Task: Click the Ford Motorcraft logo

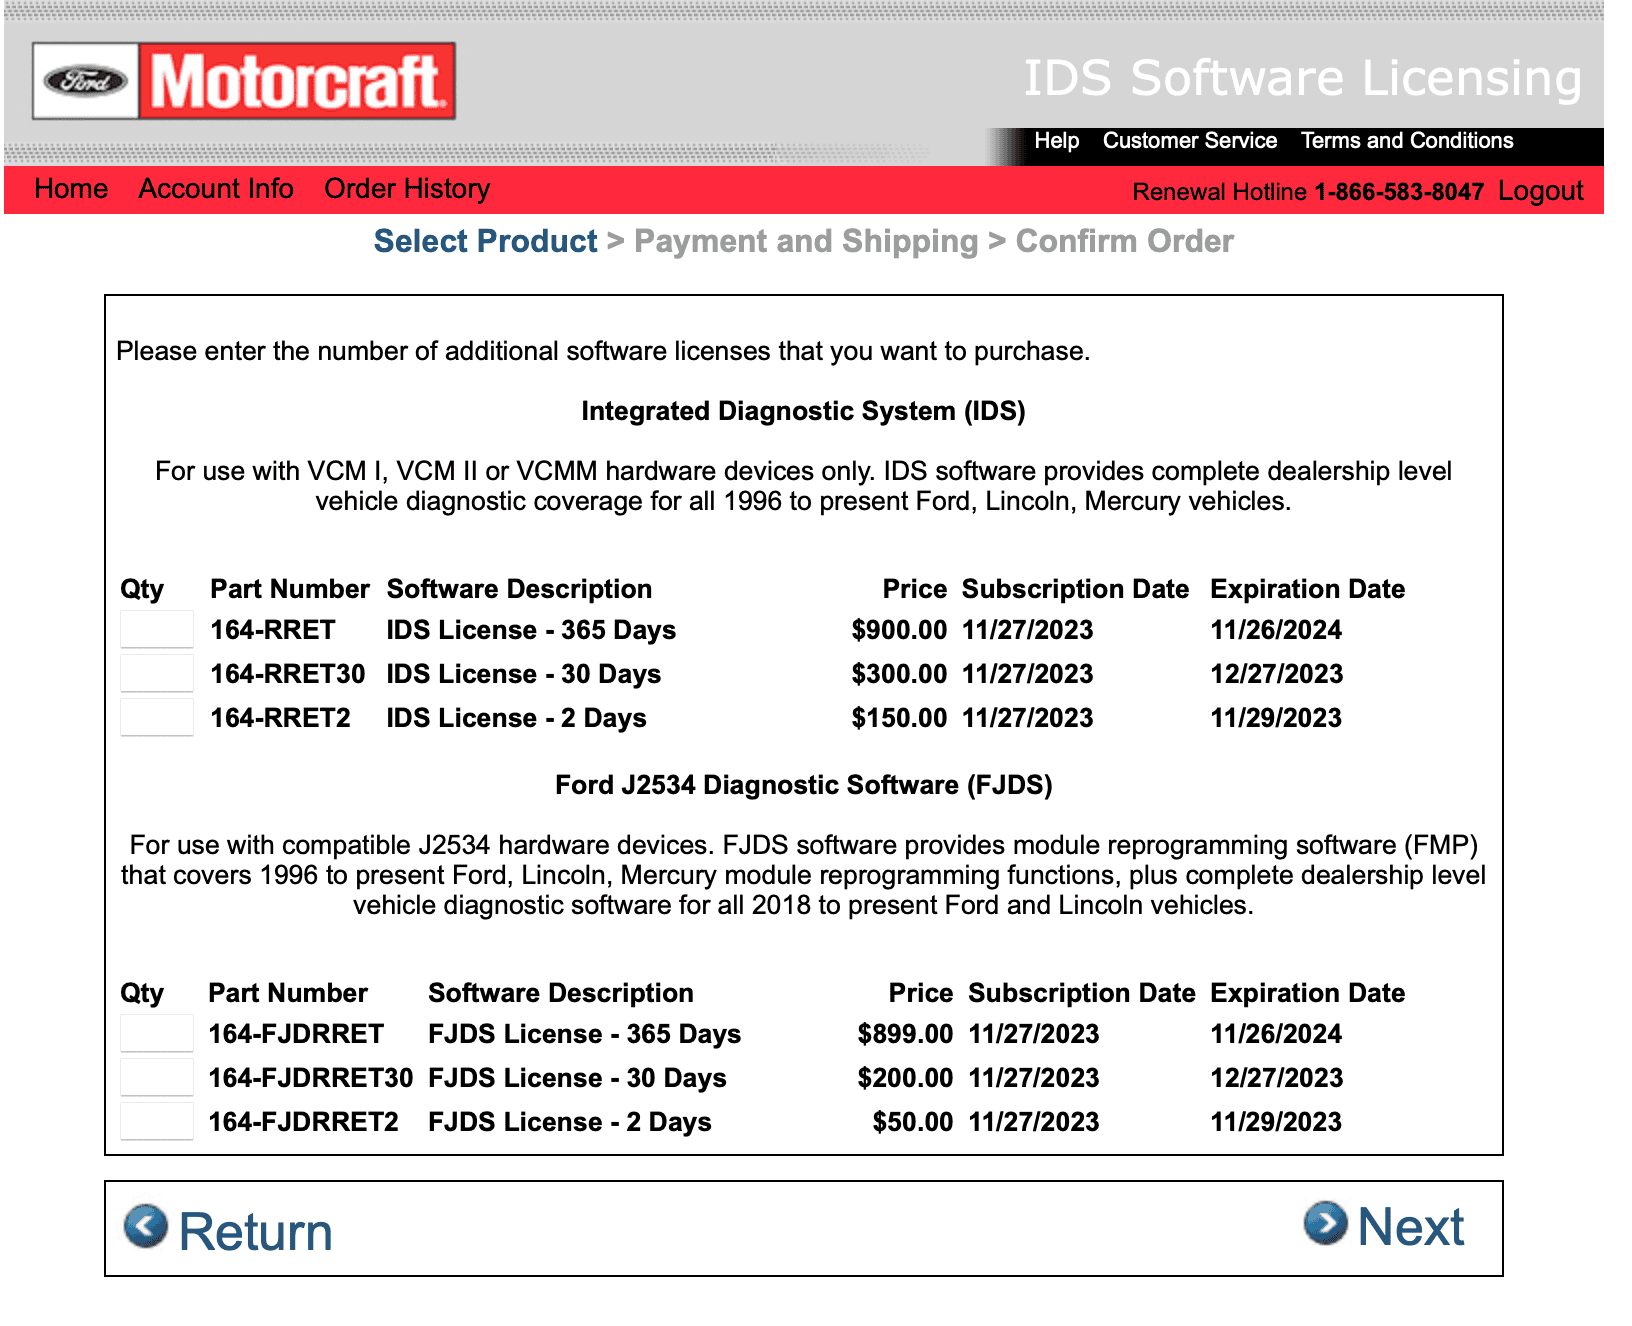Action: click(x=243, y=81)
